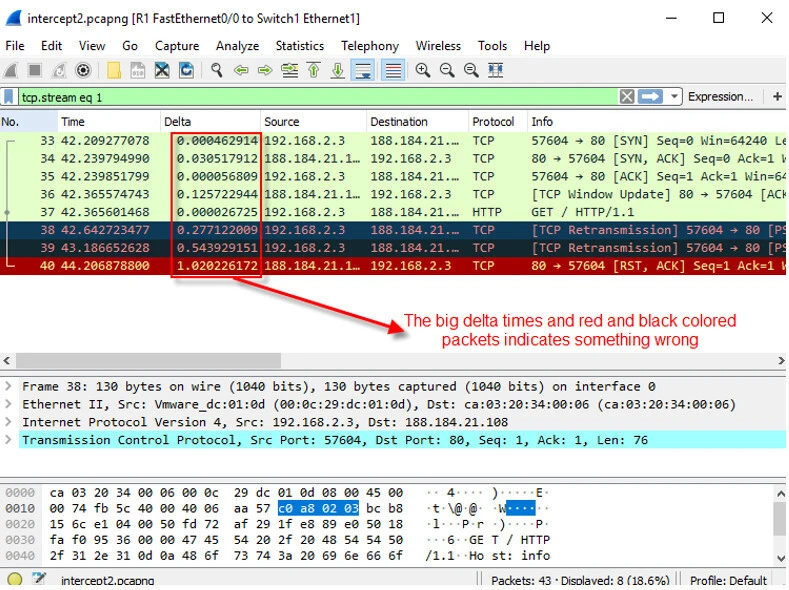
Task: Click the find packet magnifier icon
Action: click(216, 70)
